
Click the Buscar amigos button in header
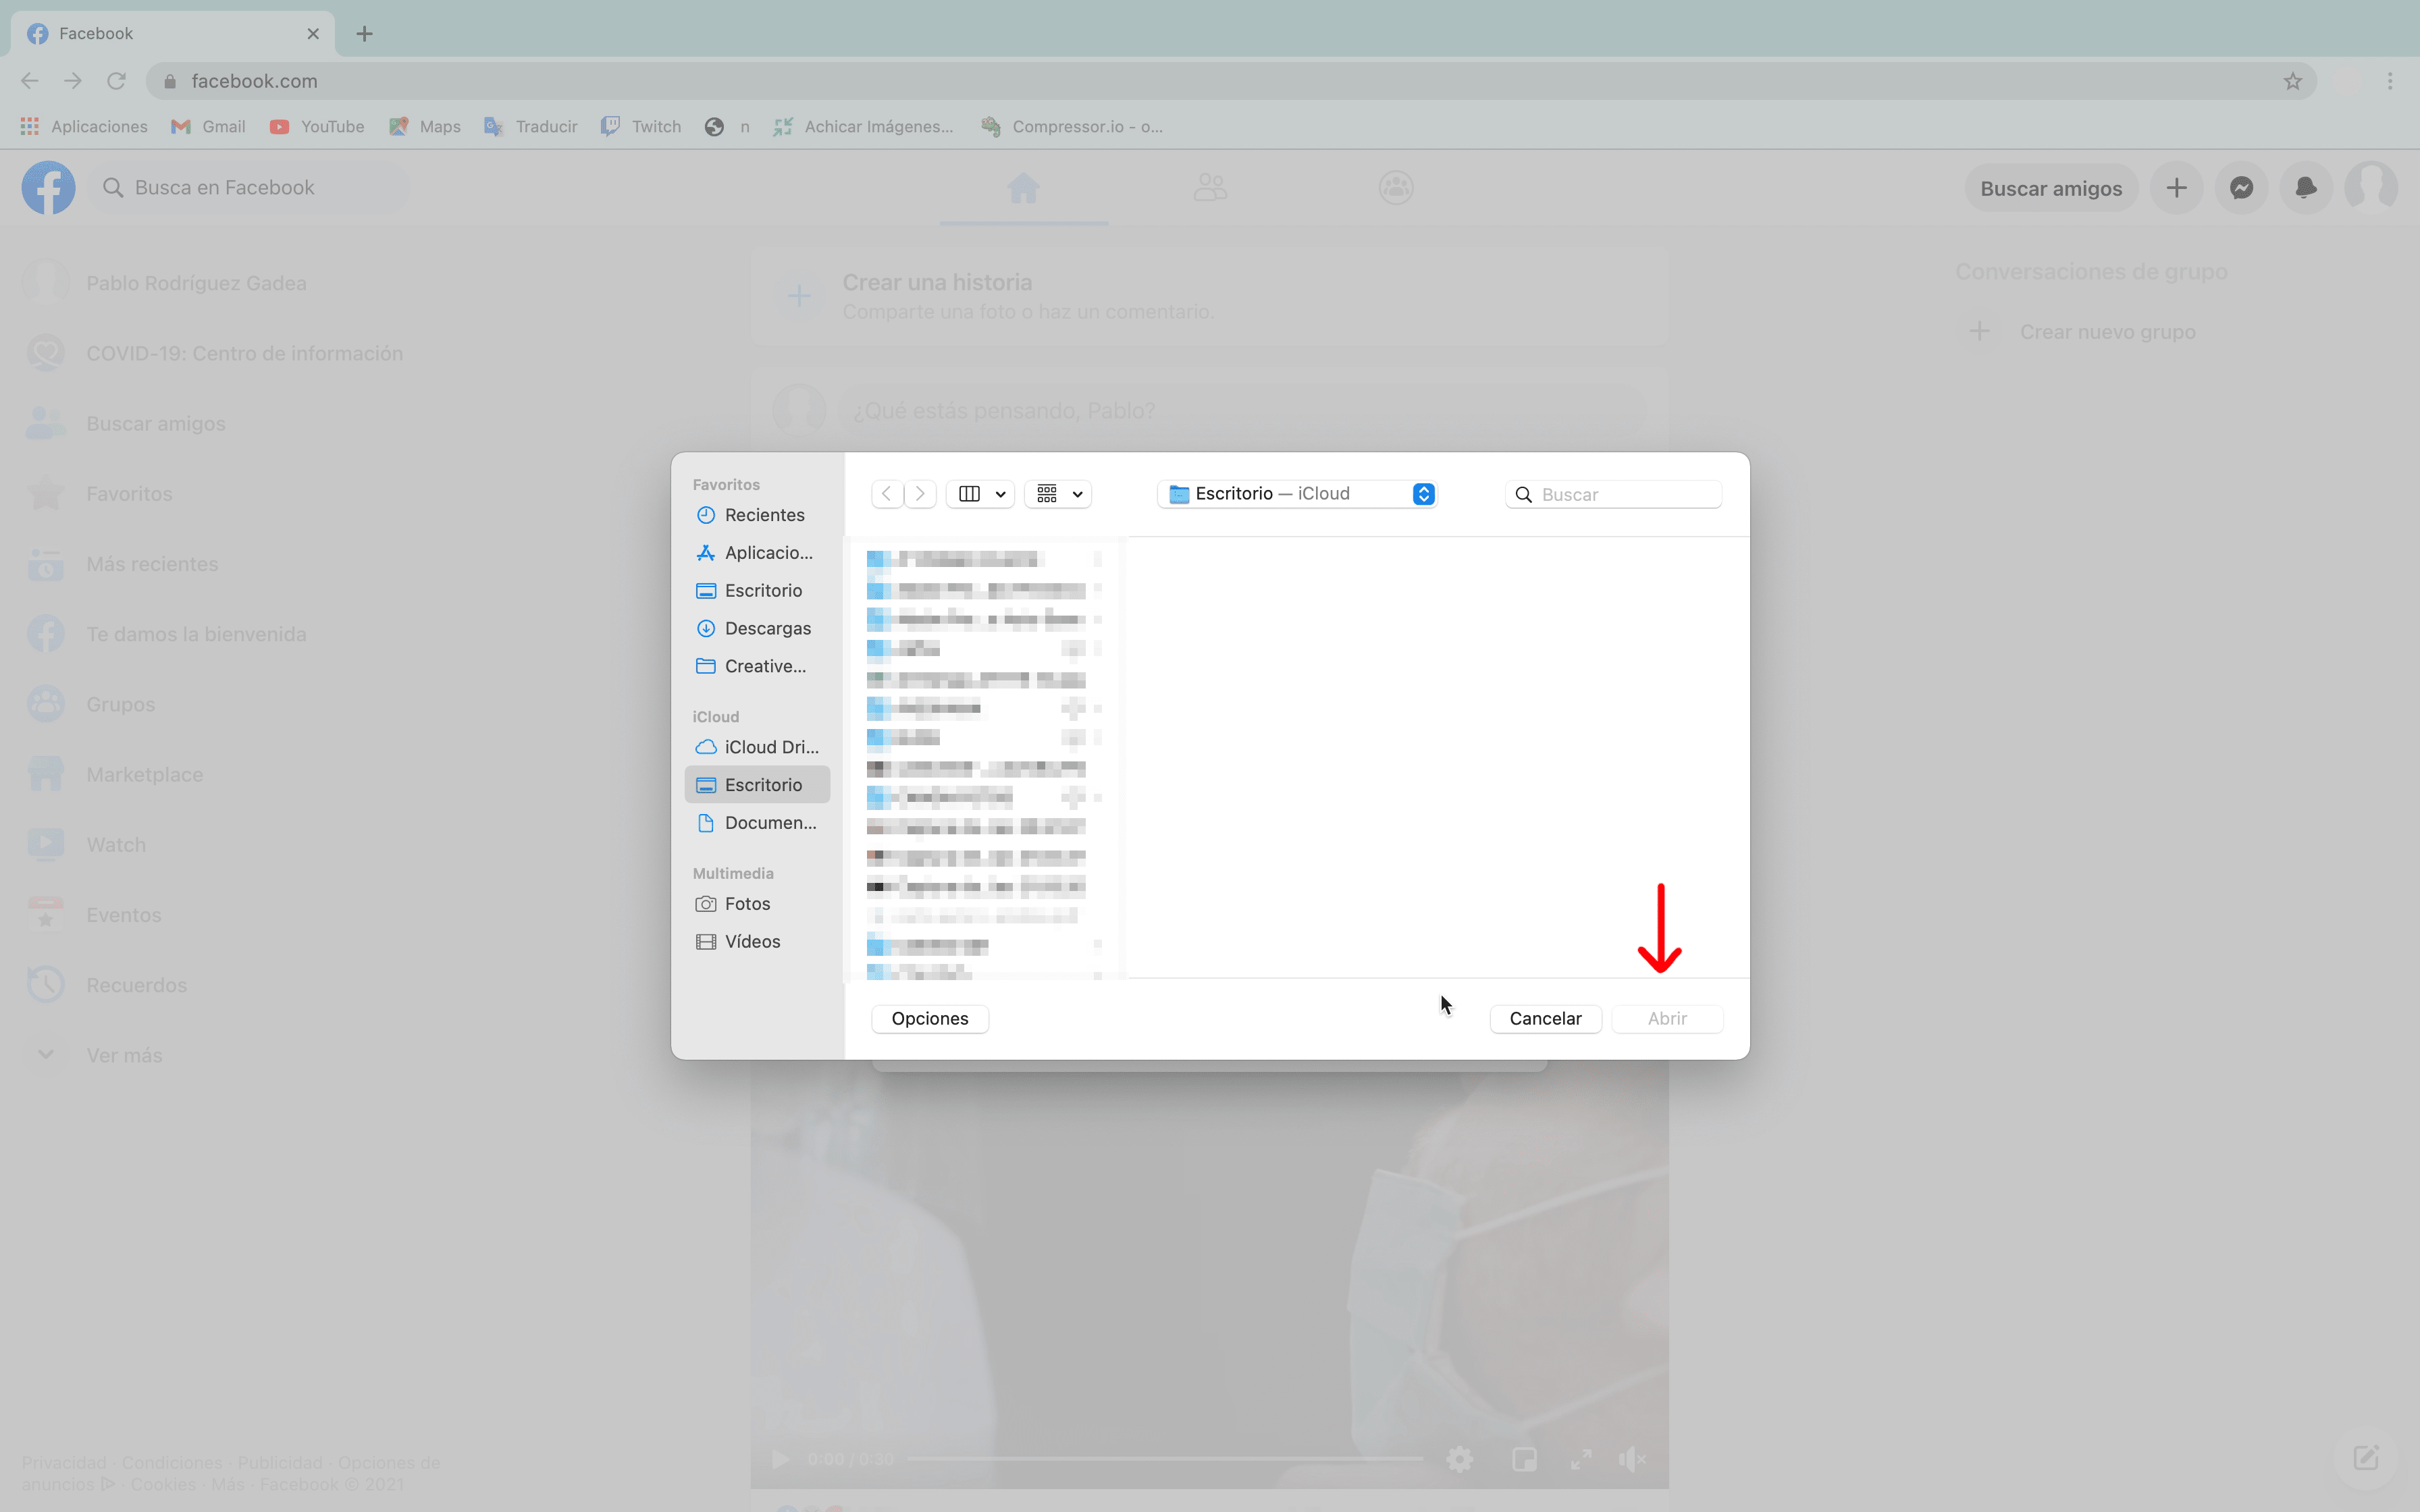point(2051,188)
